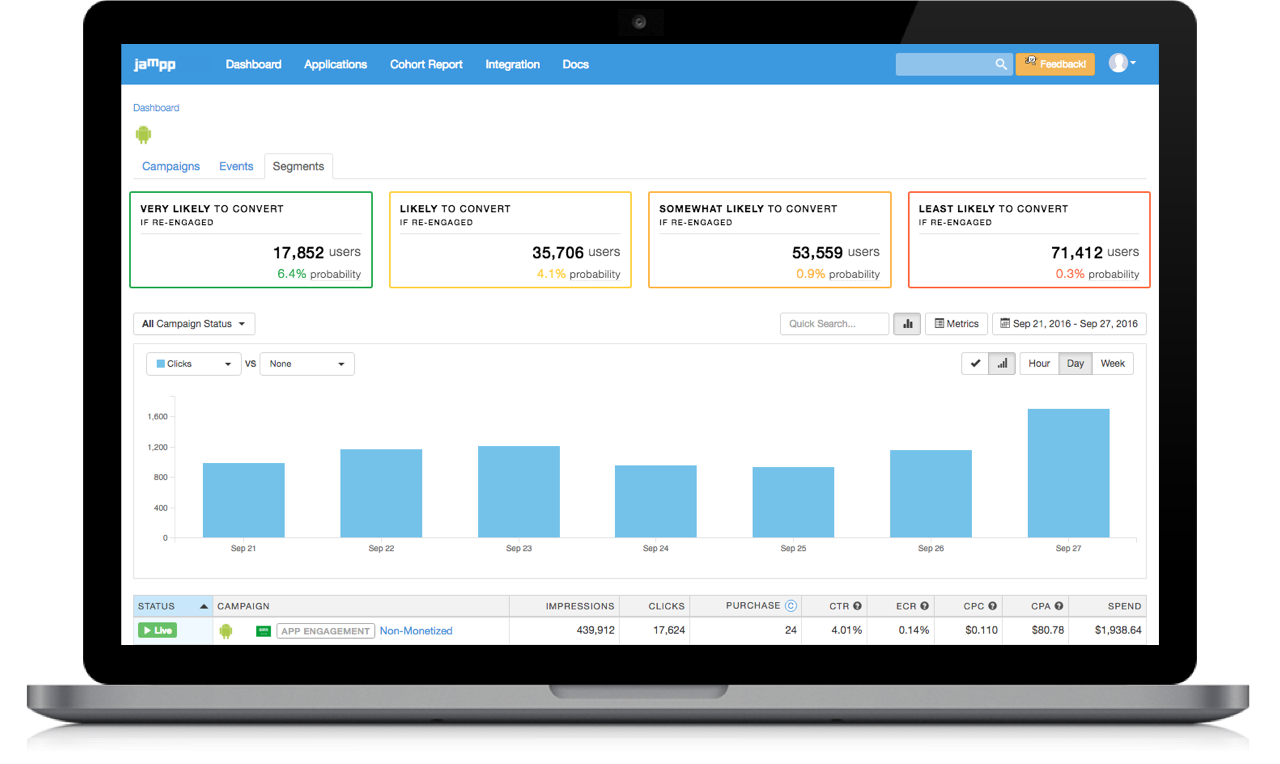The image size is (1280, 764).
Task: Open the Non-Monetized campaign link
Action: point(416,631)
